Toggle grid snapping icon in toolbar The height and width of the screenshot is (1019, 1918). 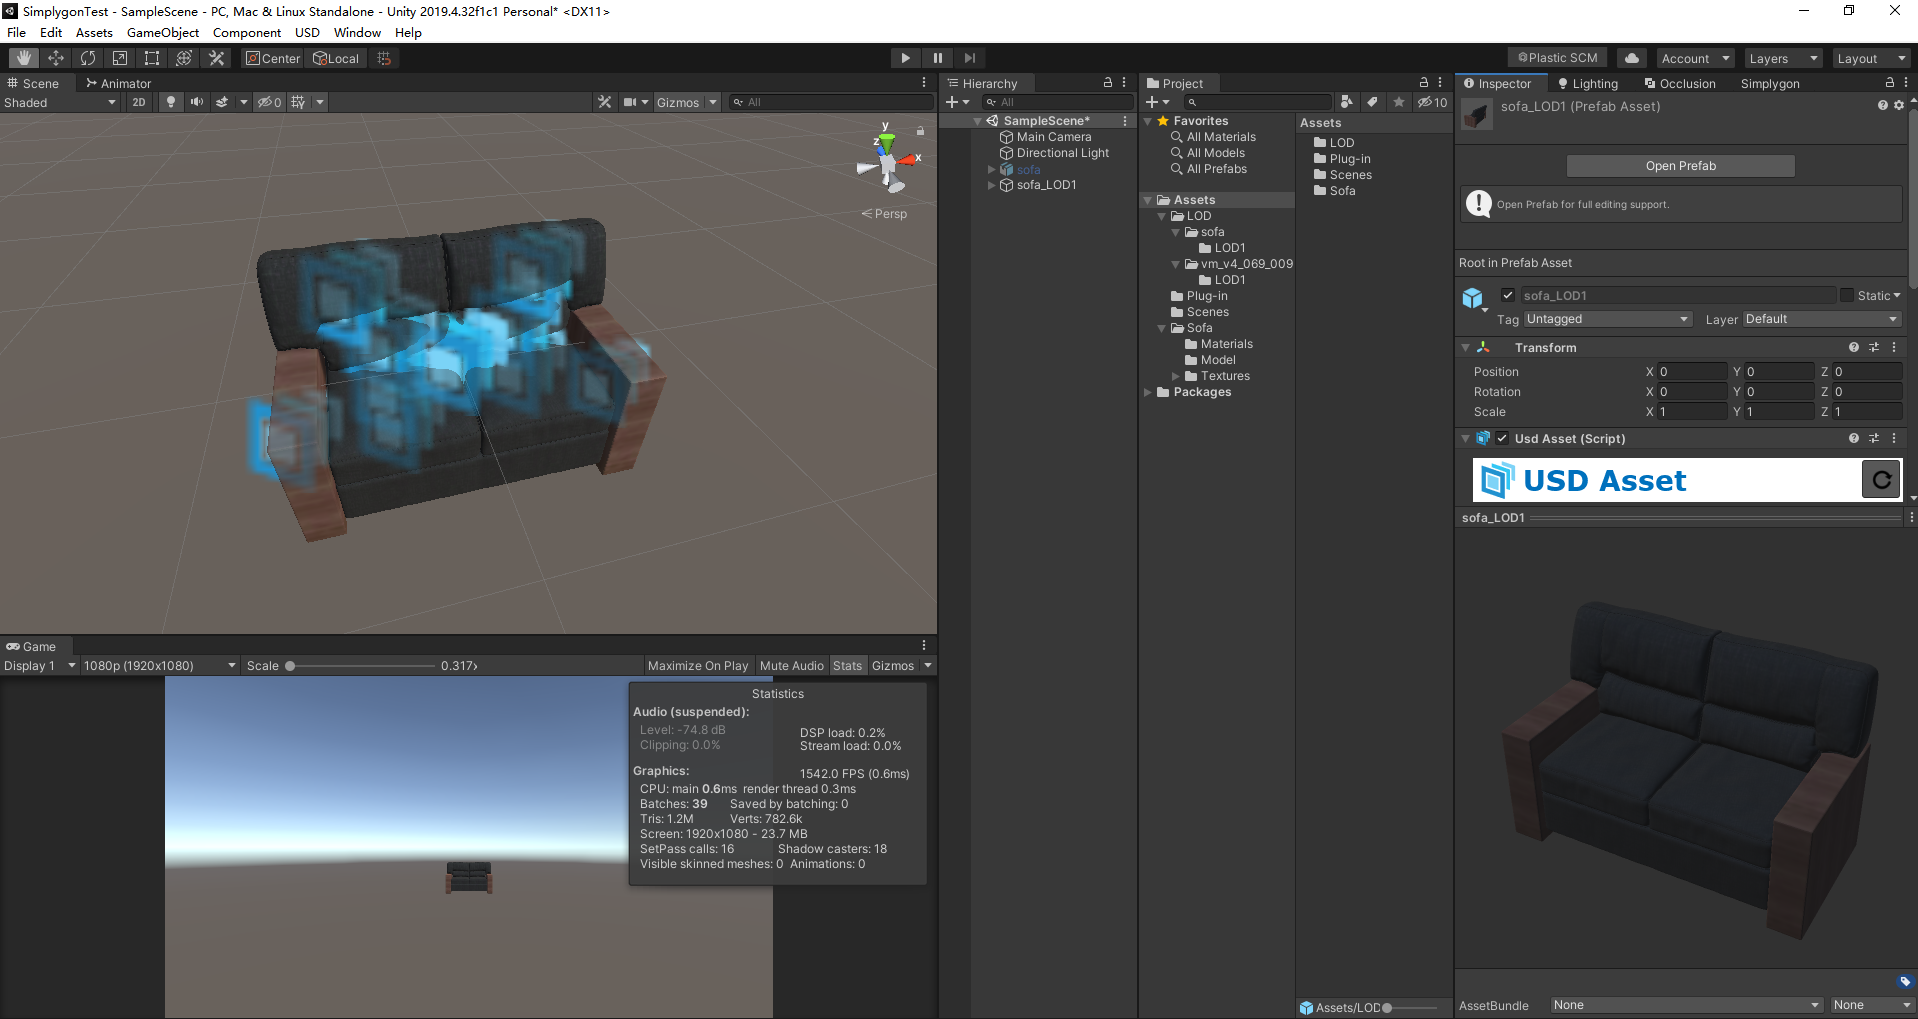point(384,58)
